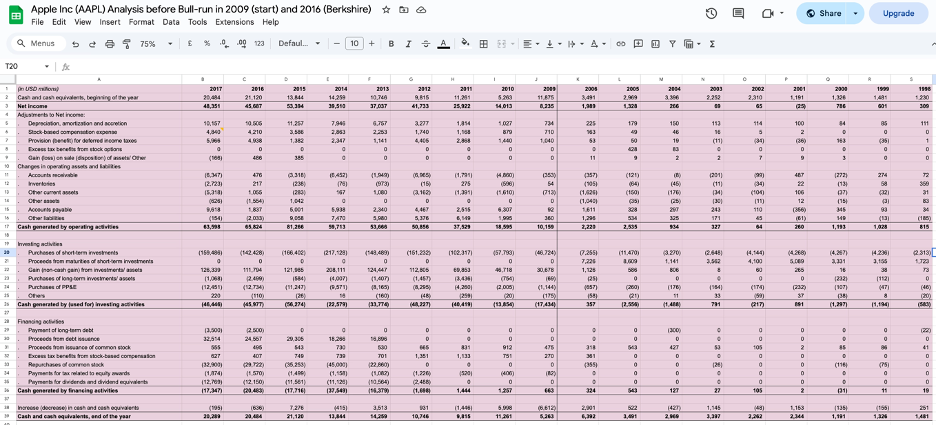Open more number formats (123)
Screen dimensions: 936x426
click(x=259, y=44)
